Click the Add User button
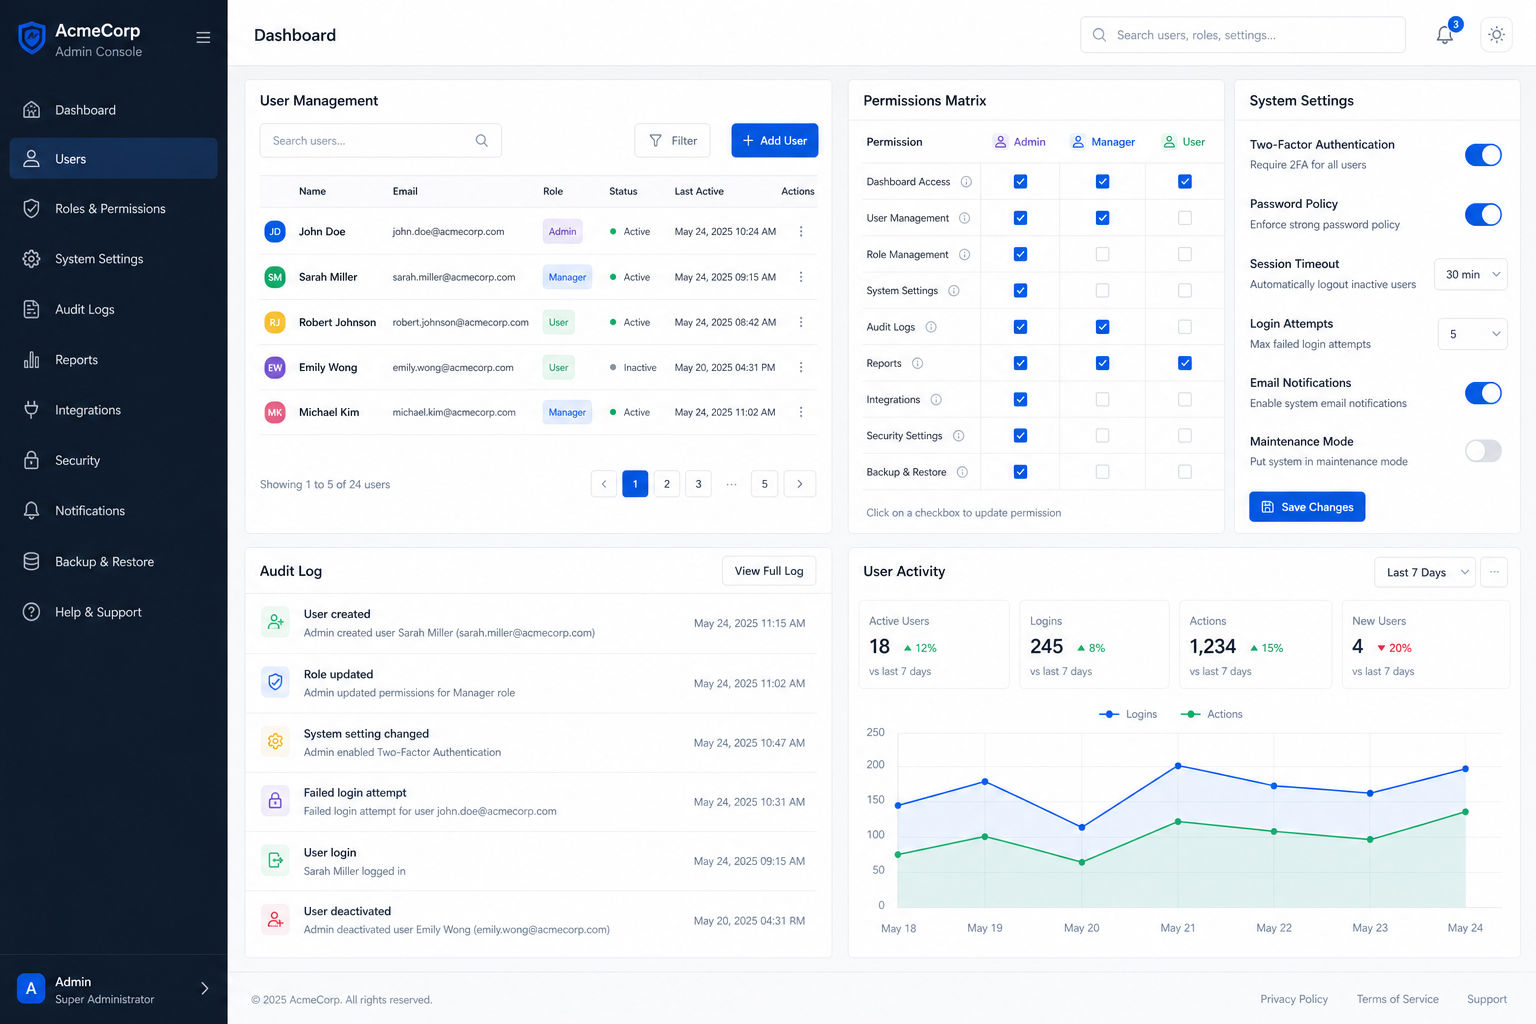Viewport: 1536px width, 1024px height. [x=775, y=141]
